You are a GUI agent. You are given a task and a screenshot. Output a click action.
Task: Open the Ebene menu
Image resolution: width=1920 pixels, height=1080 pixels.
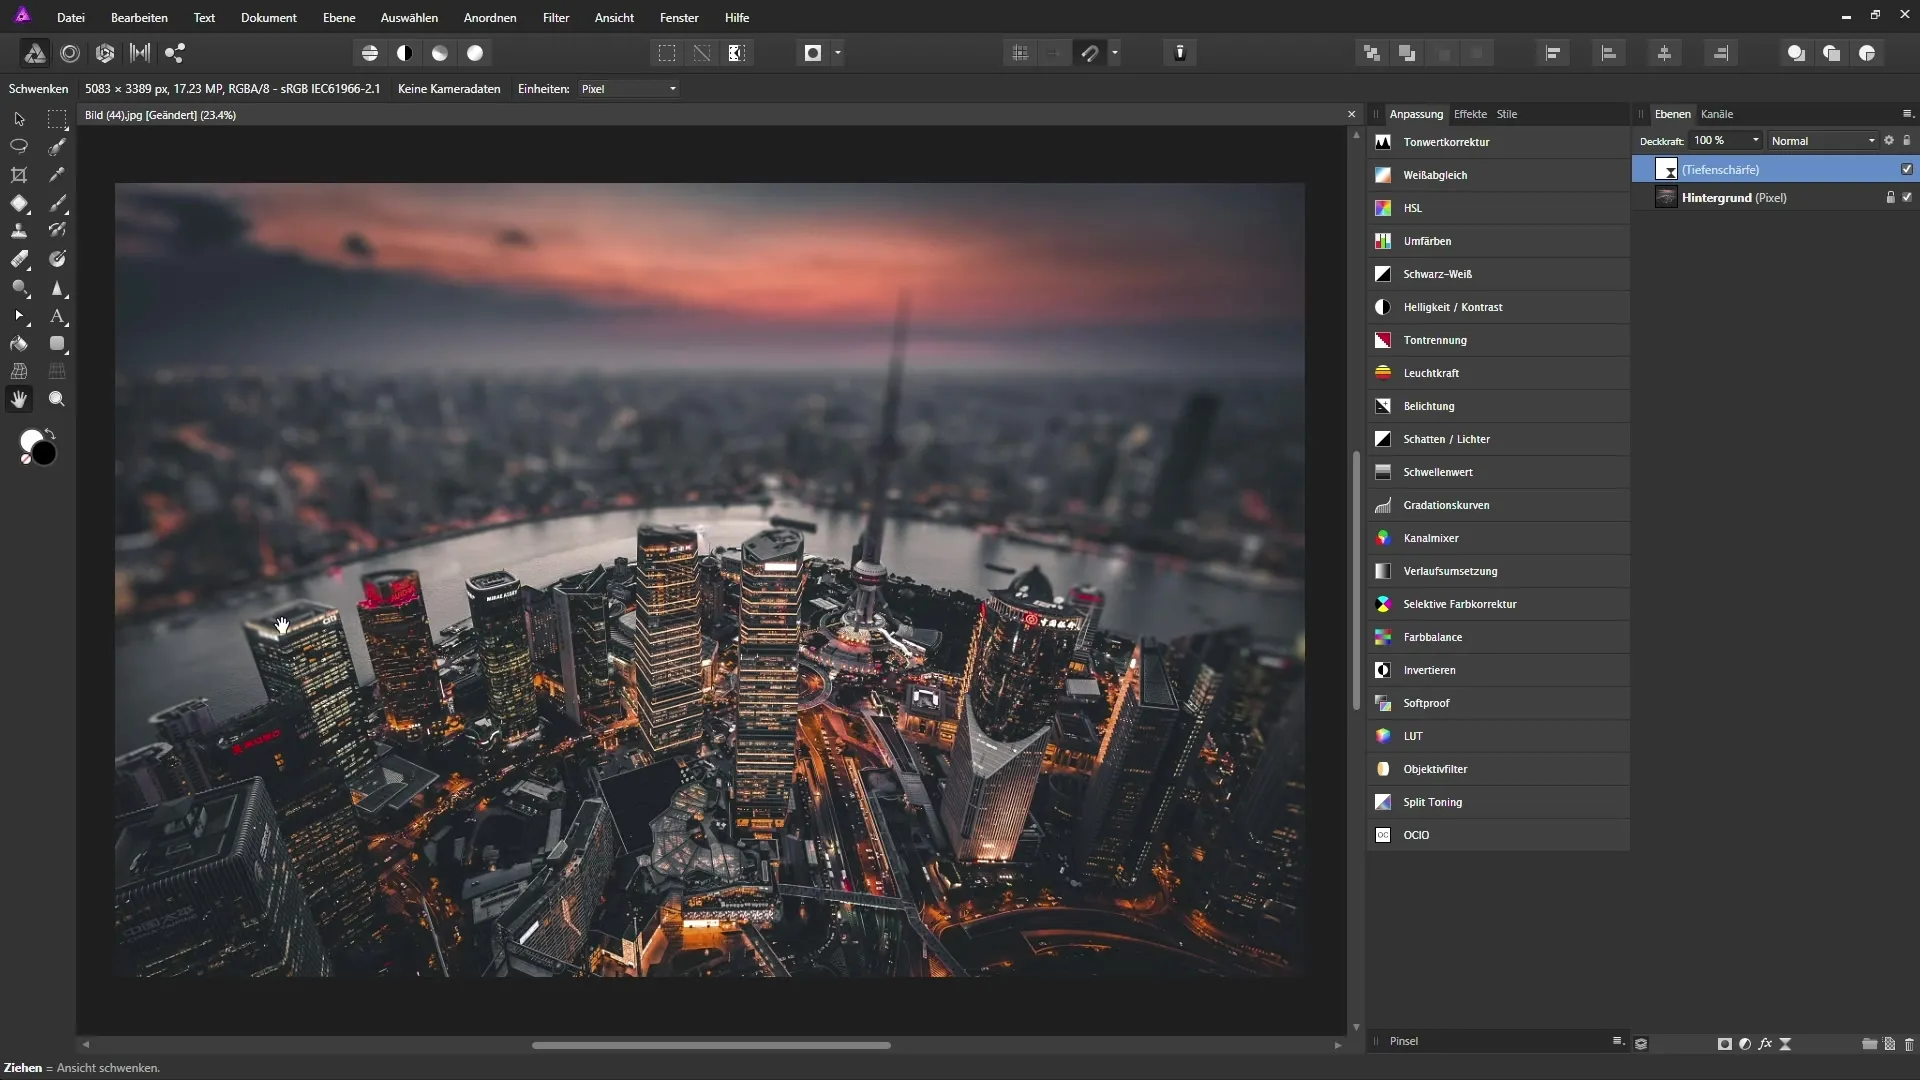(339, 17)
